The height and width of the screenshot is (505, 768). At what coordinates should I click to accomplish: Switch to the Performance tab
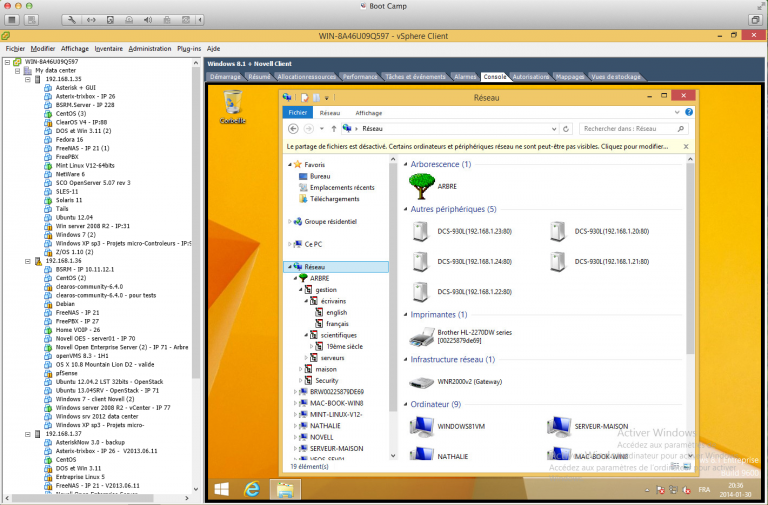(360, 77)
